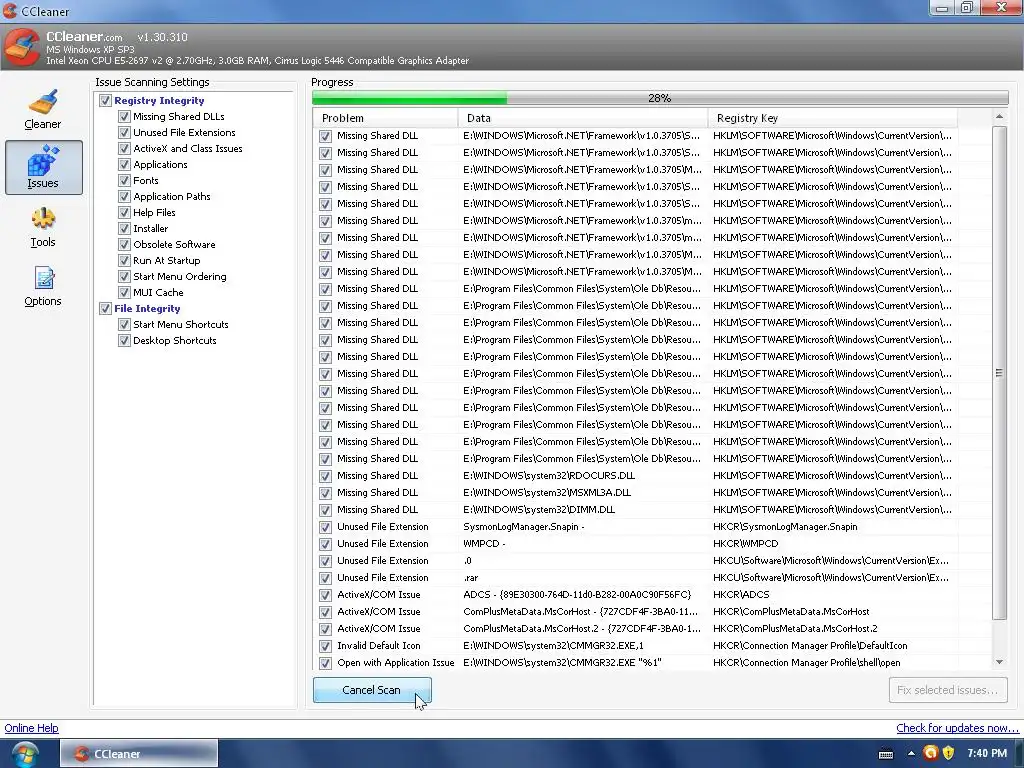
Task: Toggle Start Menu Ordering checkbox
Action: (124, 276)
